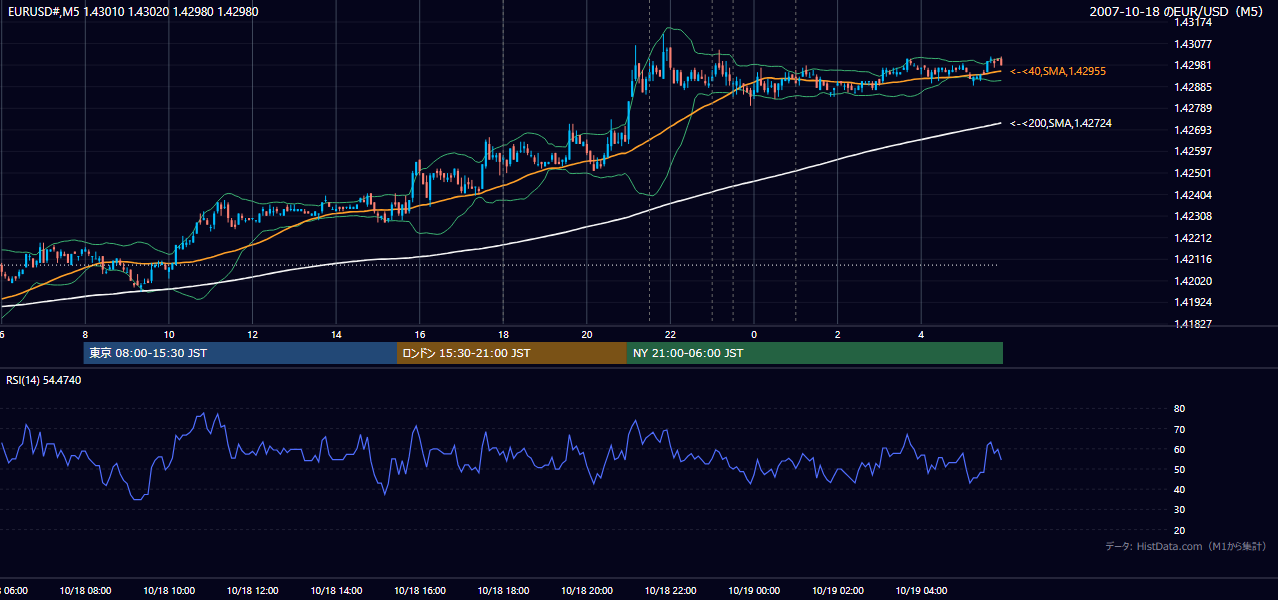This screenshot has width=1278, height=600.
Task: Click hour marker 16 under the price chart
Action: pyautogui.click(x=420, y=335)
